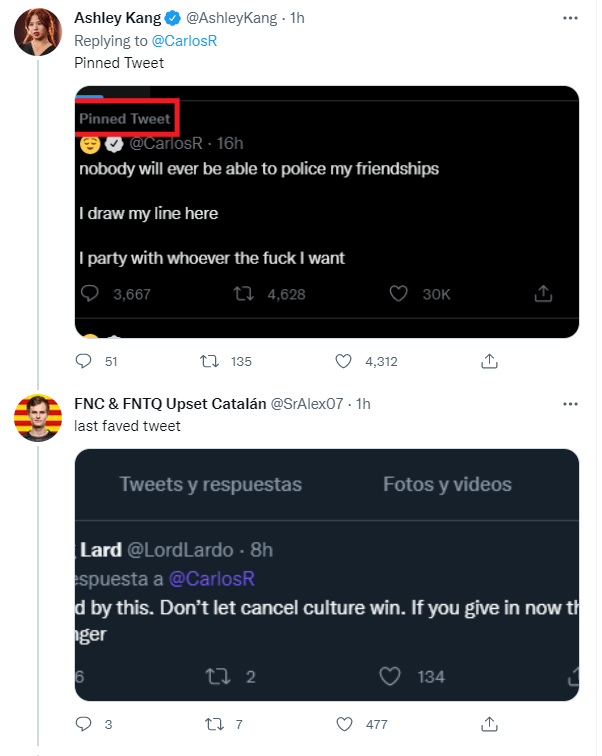Image resolution: width=602 pixels, height=756 pixels.
Task: Like the last faved tweet post
Action: (343, 724)
